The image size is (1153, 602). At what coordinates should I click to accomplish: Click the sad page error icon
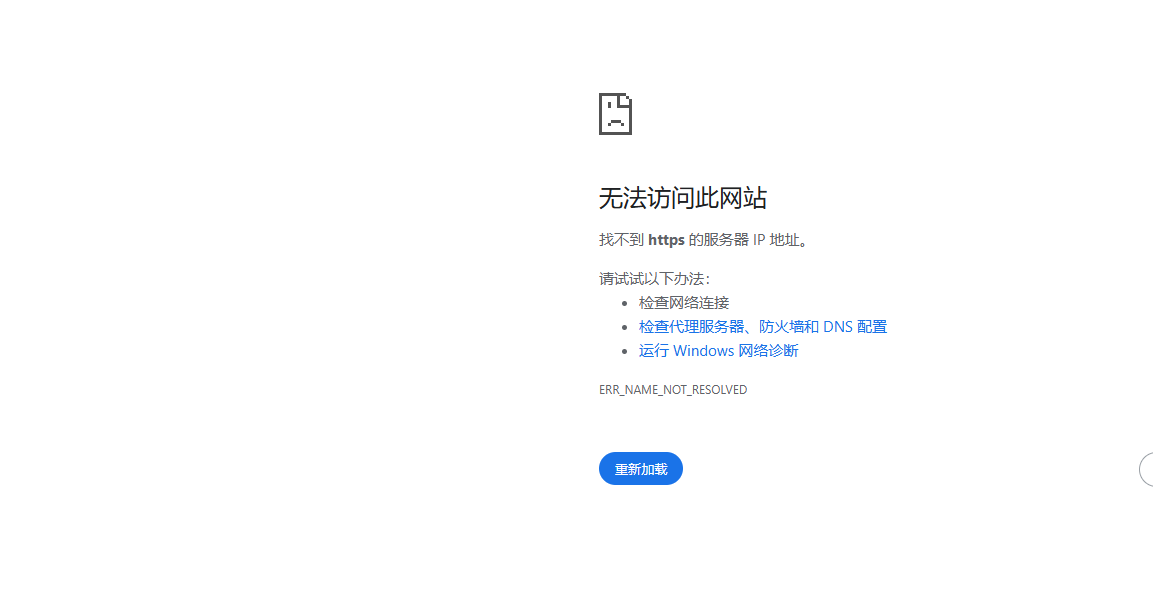615,114
